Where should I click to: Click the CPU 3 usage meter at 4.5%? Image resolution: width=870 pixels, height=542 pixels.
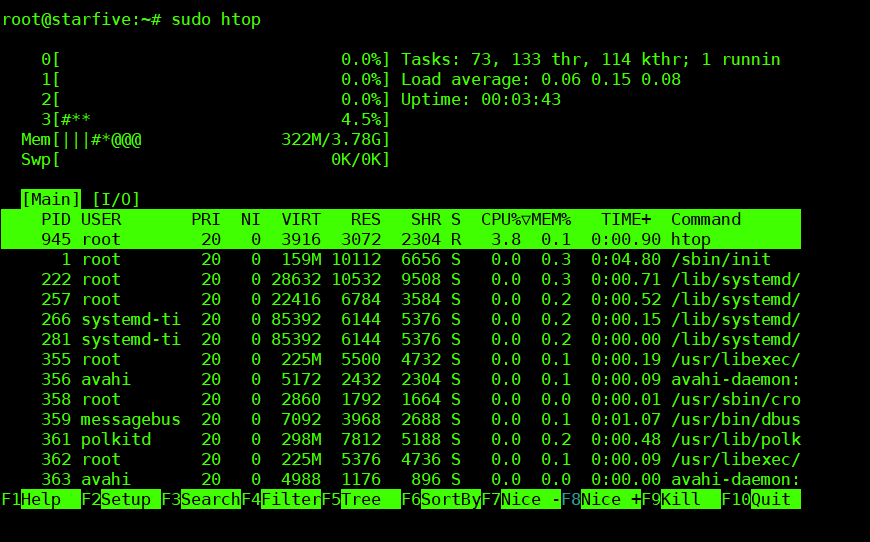216,119
